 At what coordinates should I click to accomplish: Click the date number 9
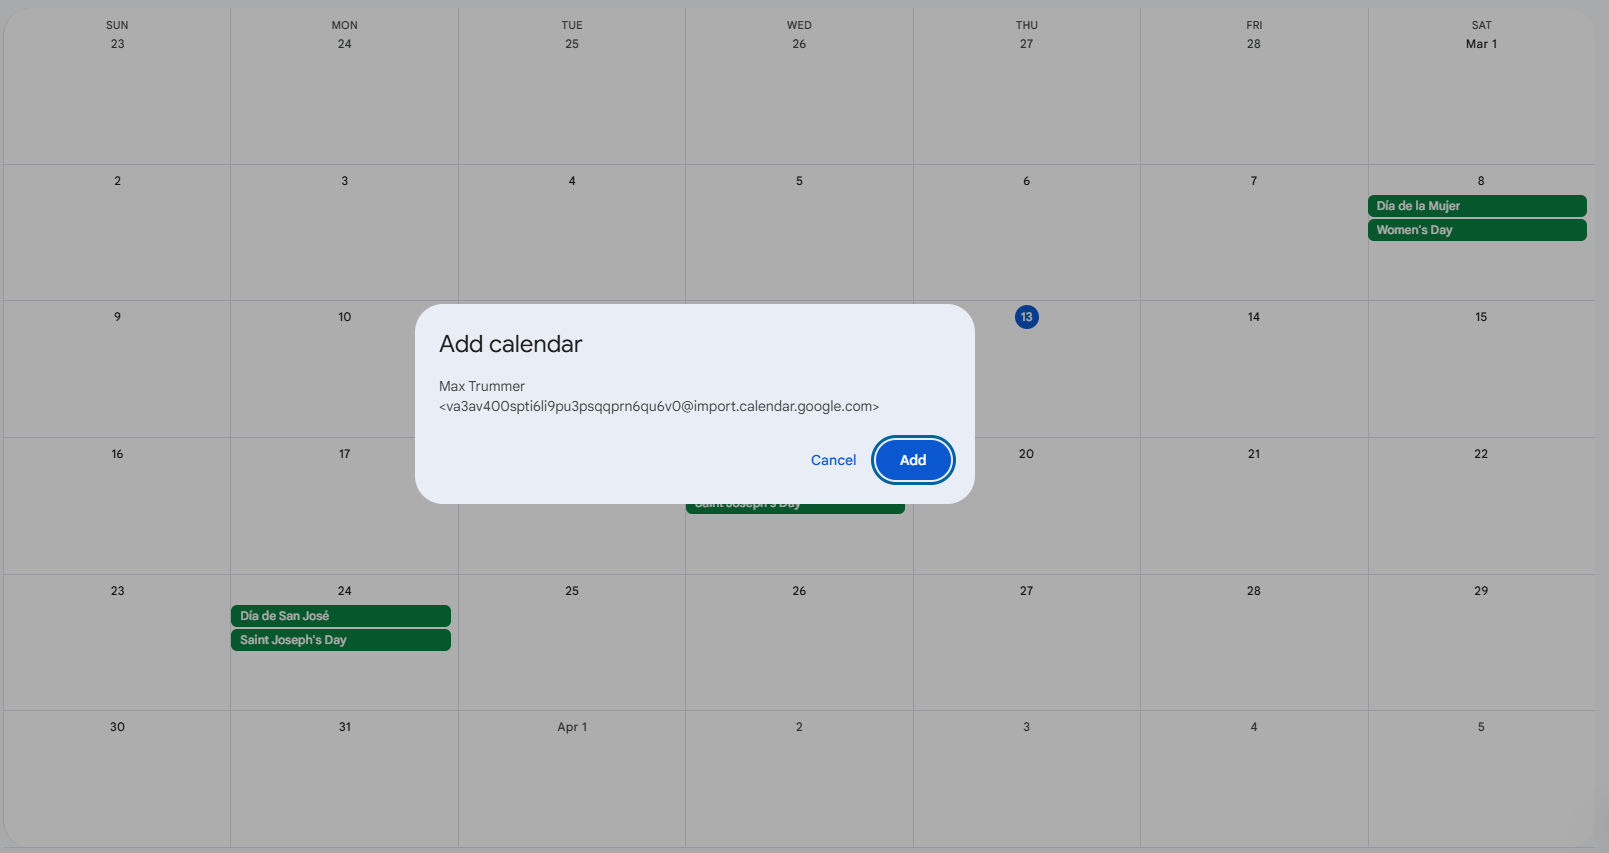coord(117,317)
